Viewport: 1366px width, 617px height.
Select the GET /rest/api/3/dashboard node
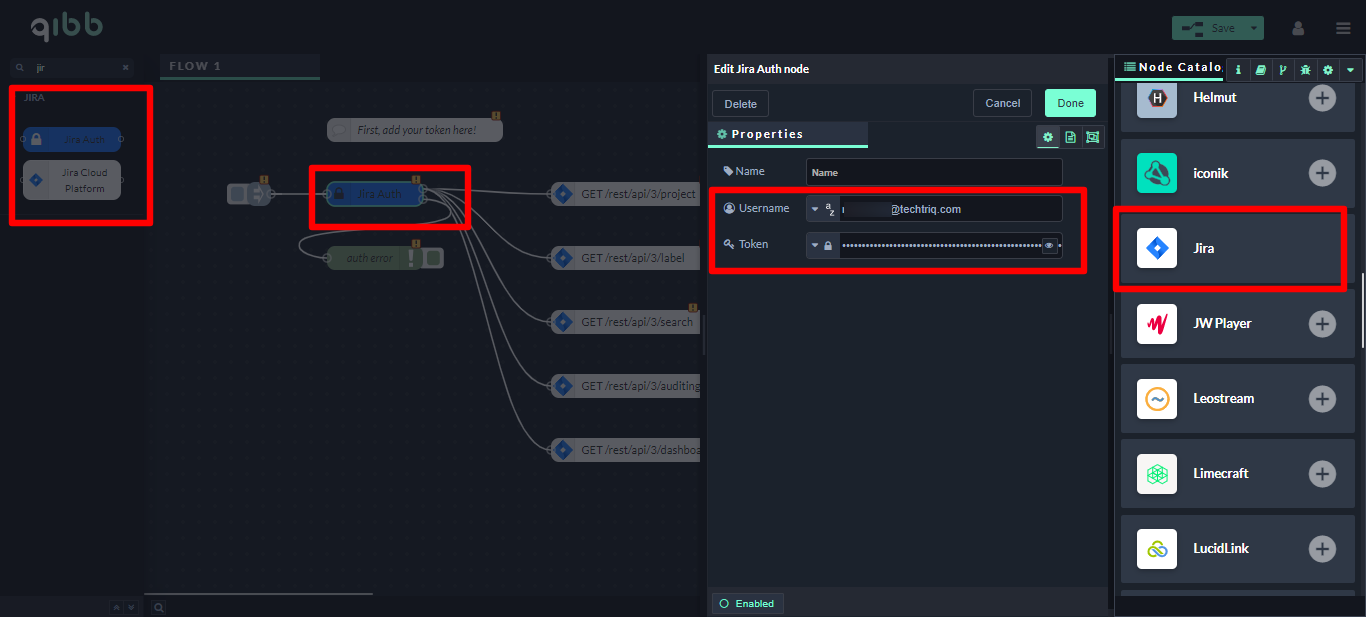point(625,450)
